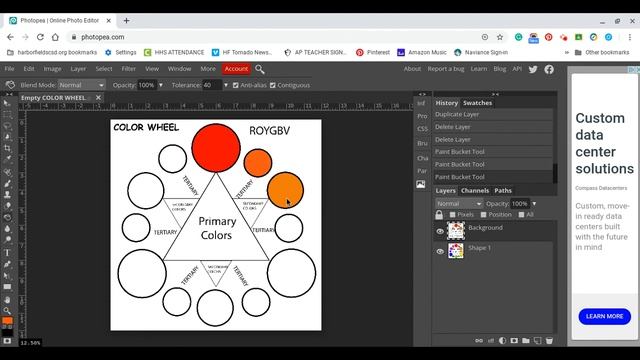Image resolution: width=640 pixels, height=360 pixels.
Task: Create new folder in Layers panel
Action: click(x=526, y=340)
